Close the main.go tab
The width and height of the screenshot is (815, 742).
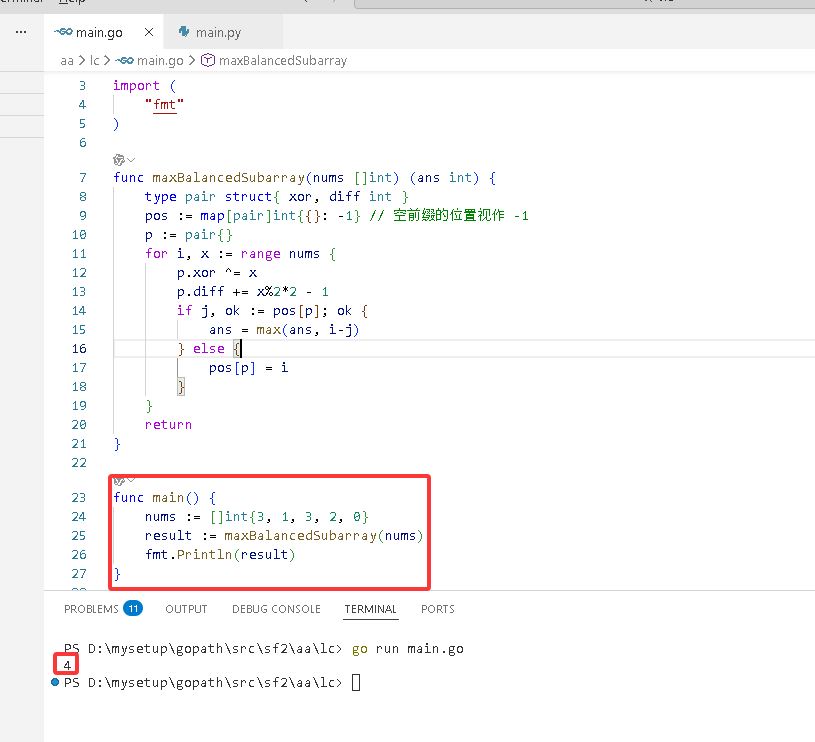[x=149, y=32]
